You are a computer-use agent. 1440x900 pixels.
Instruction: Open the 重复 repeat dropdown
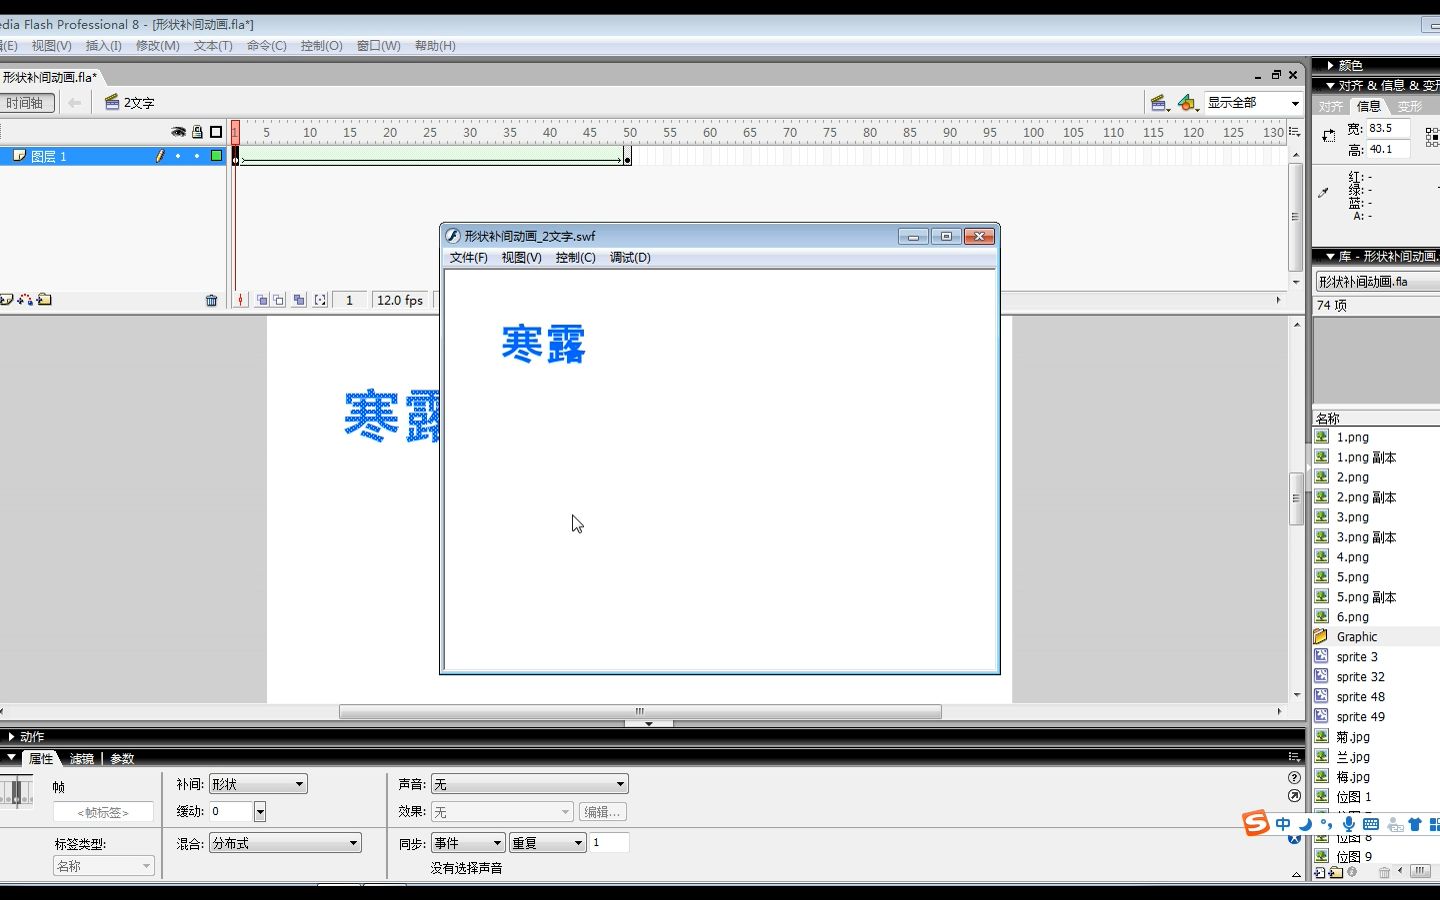click(547, 843)
